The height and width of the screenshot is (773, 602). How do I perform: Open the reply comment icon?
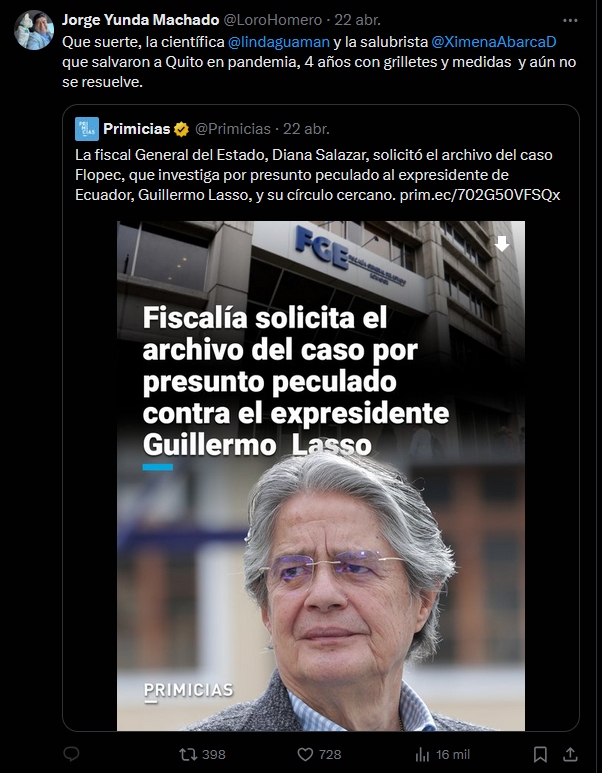[x=71, y=754]
